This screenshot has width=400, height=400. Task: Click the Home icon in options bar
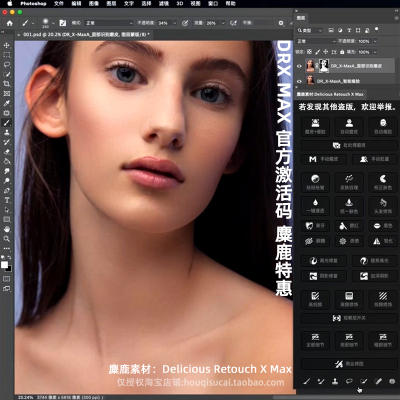tap(10, 23)
